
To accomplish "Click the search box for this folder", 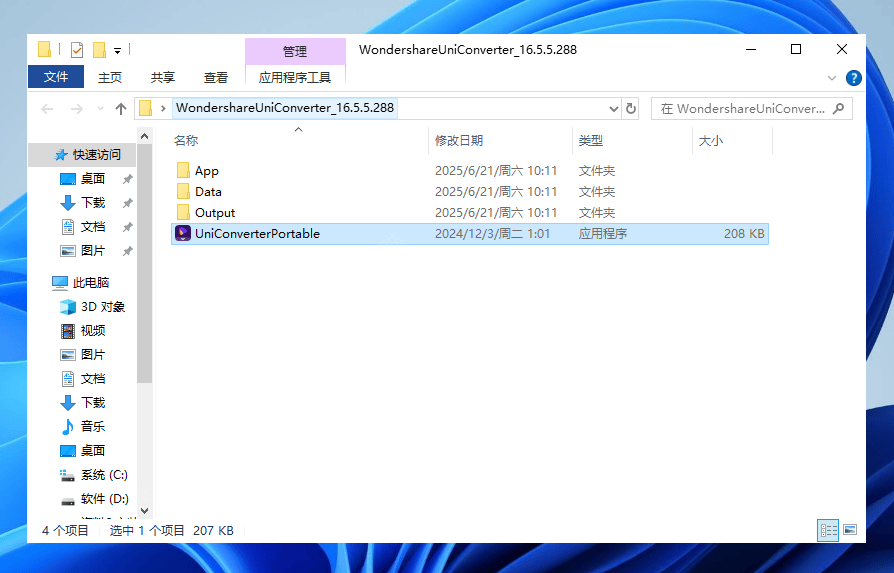I will (751, 108).
